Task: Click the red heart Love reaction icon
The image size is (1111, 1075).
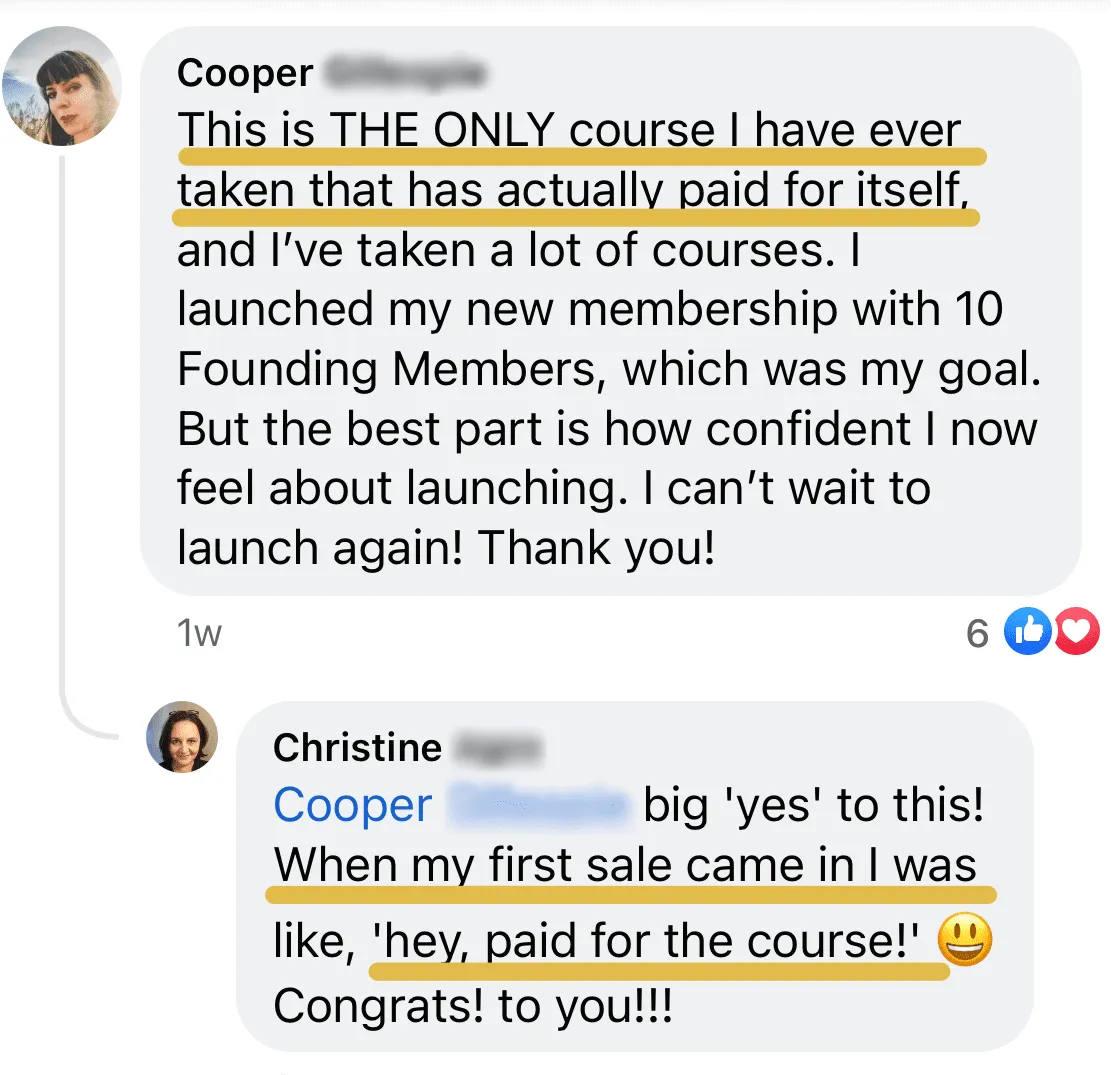Action: [x=1076, y=631]
